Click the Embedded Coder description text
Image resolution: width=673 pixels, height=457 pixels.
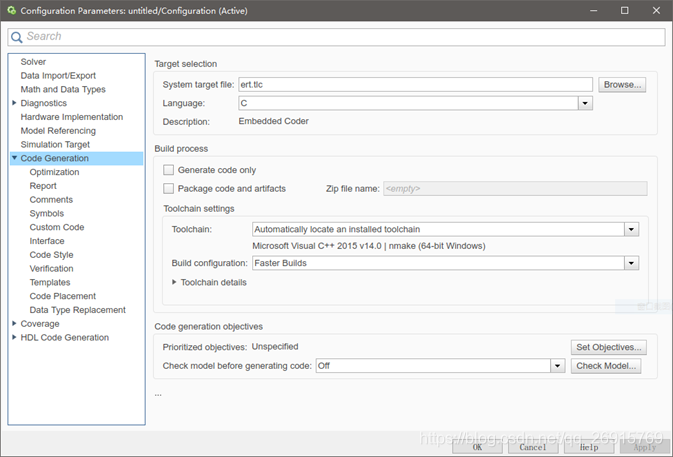coord(273,121)
